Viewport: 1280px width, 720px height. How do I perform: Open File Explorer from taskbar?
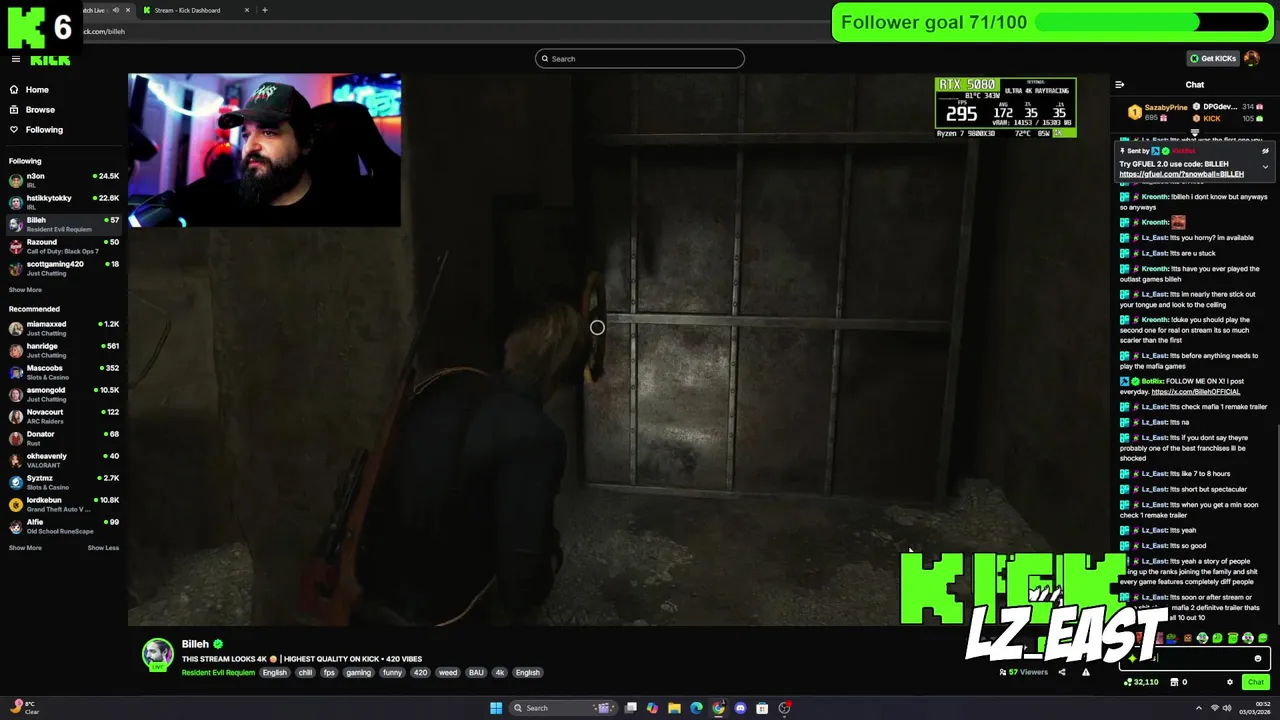tap(674, 708)
